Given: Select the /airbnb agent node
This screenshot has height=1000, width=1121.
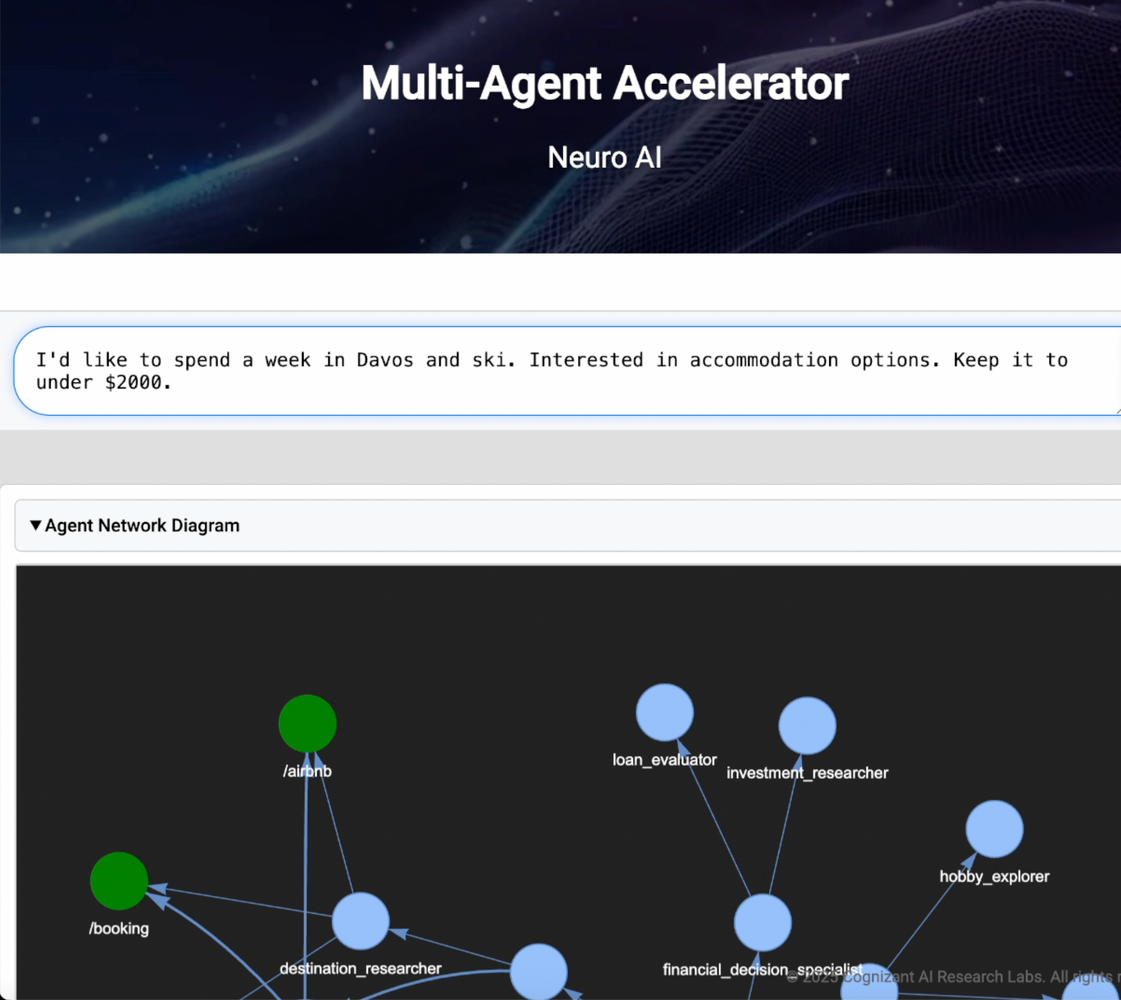Looking at the screenshot, I should coord(307,722).
